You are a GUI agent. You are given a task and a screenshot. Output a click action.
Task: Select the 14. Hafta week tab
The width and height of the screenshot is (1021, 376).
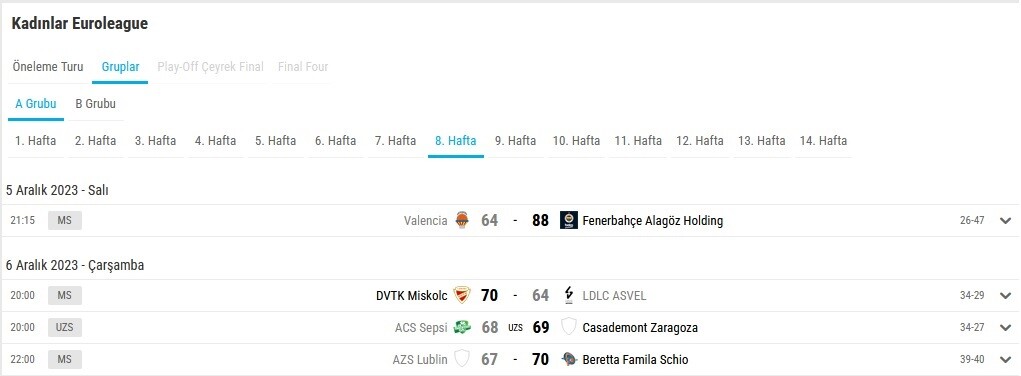[823, 141]
